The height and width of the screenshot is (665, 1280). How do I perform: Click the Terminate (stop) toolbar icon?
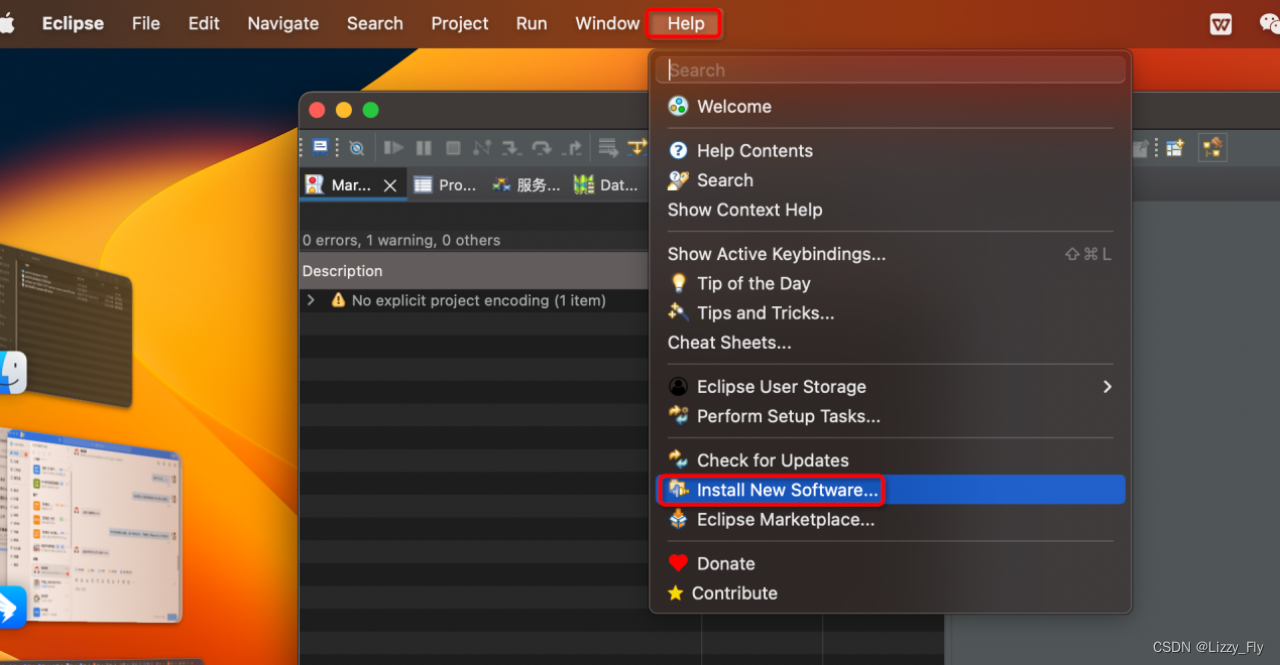click(x=453, y=148)
